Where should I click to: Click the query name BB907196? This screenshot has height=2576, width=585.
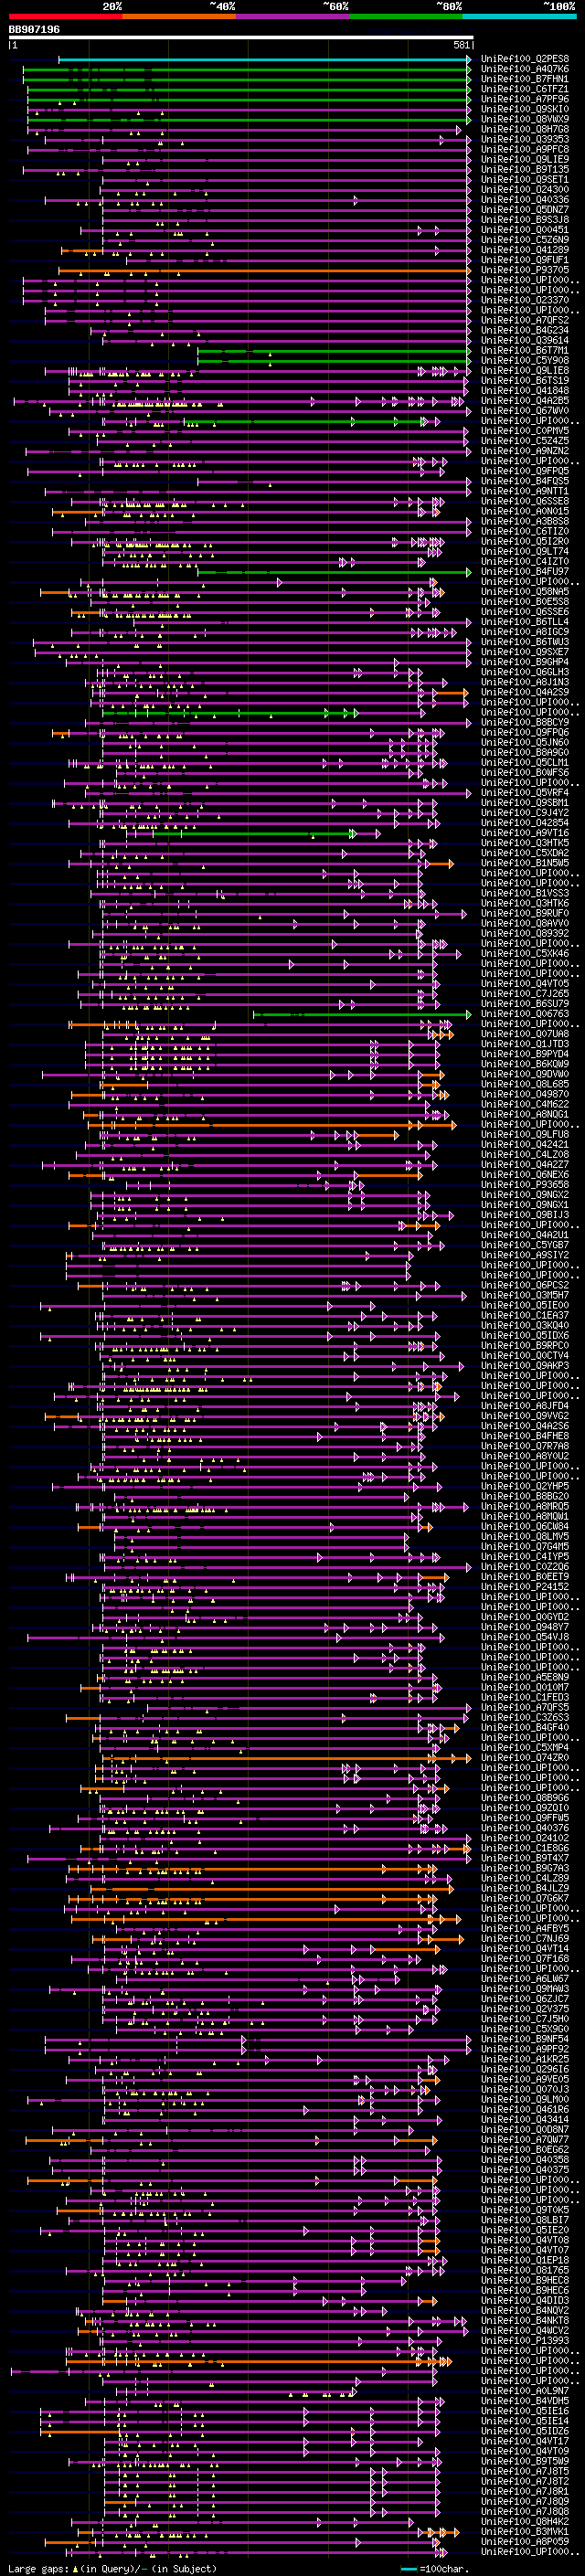tap(34, 30)
